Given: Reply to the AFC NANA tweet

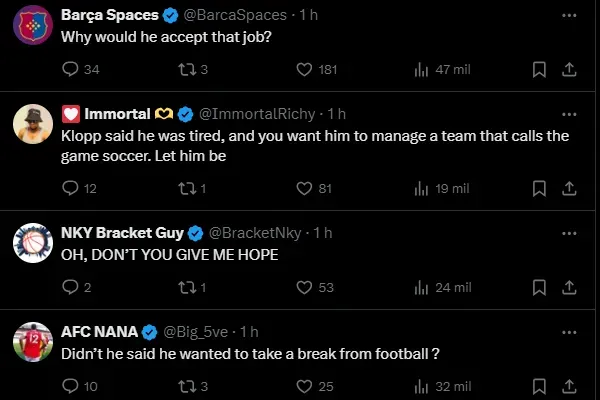Looking at the screenshot, I should [x=70, y=386].
